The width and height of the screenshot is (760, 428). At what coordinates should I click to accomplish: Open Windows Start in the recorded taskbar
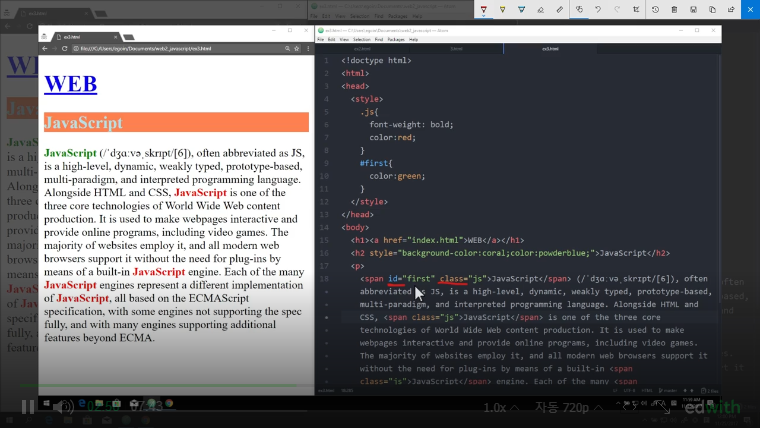click(x=47, y=403)
